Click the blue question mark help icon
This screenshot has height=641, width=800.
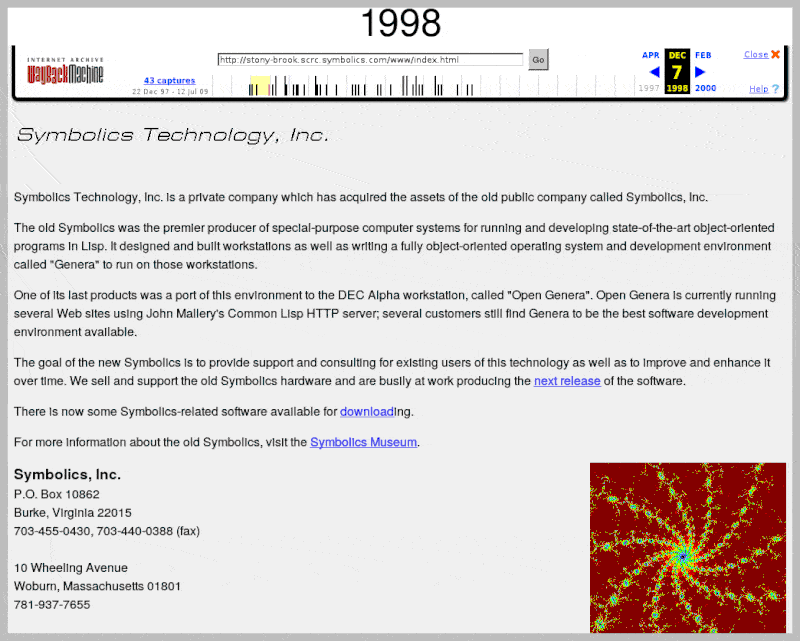(x=776, y=89)
